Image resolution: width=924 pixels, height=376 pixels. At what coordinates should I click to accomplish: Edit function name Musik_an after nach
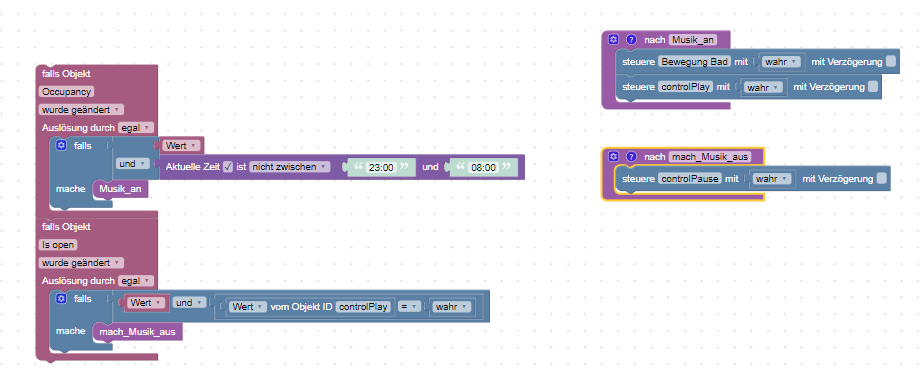click(692, 39)
